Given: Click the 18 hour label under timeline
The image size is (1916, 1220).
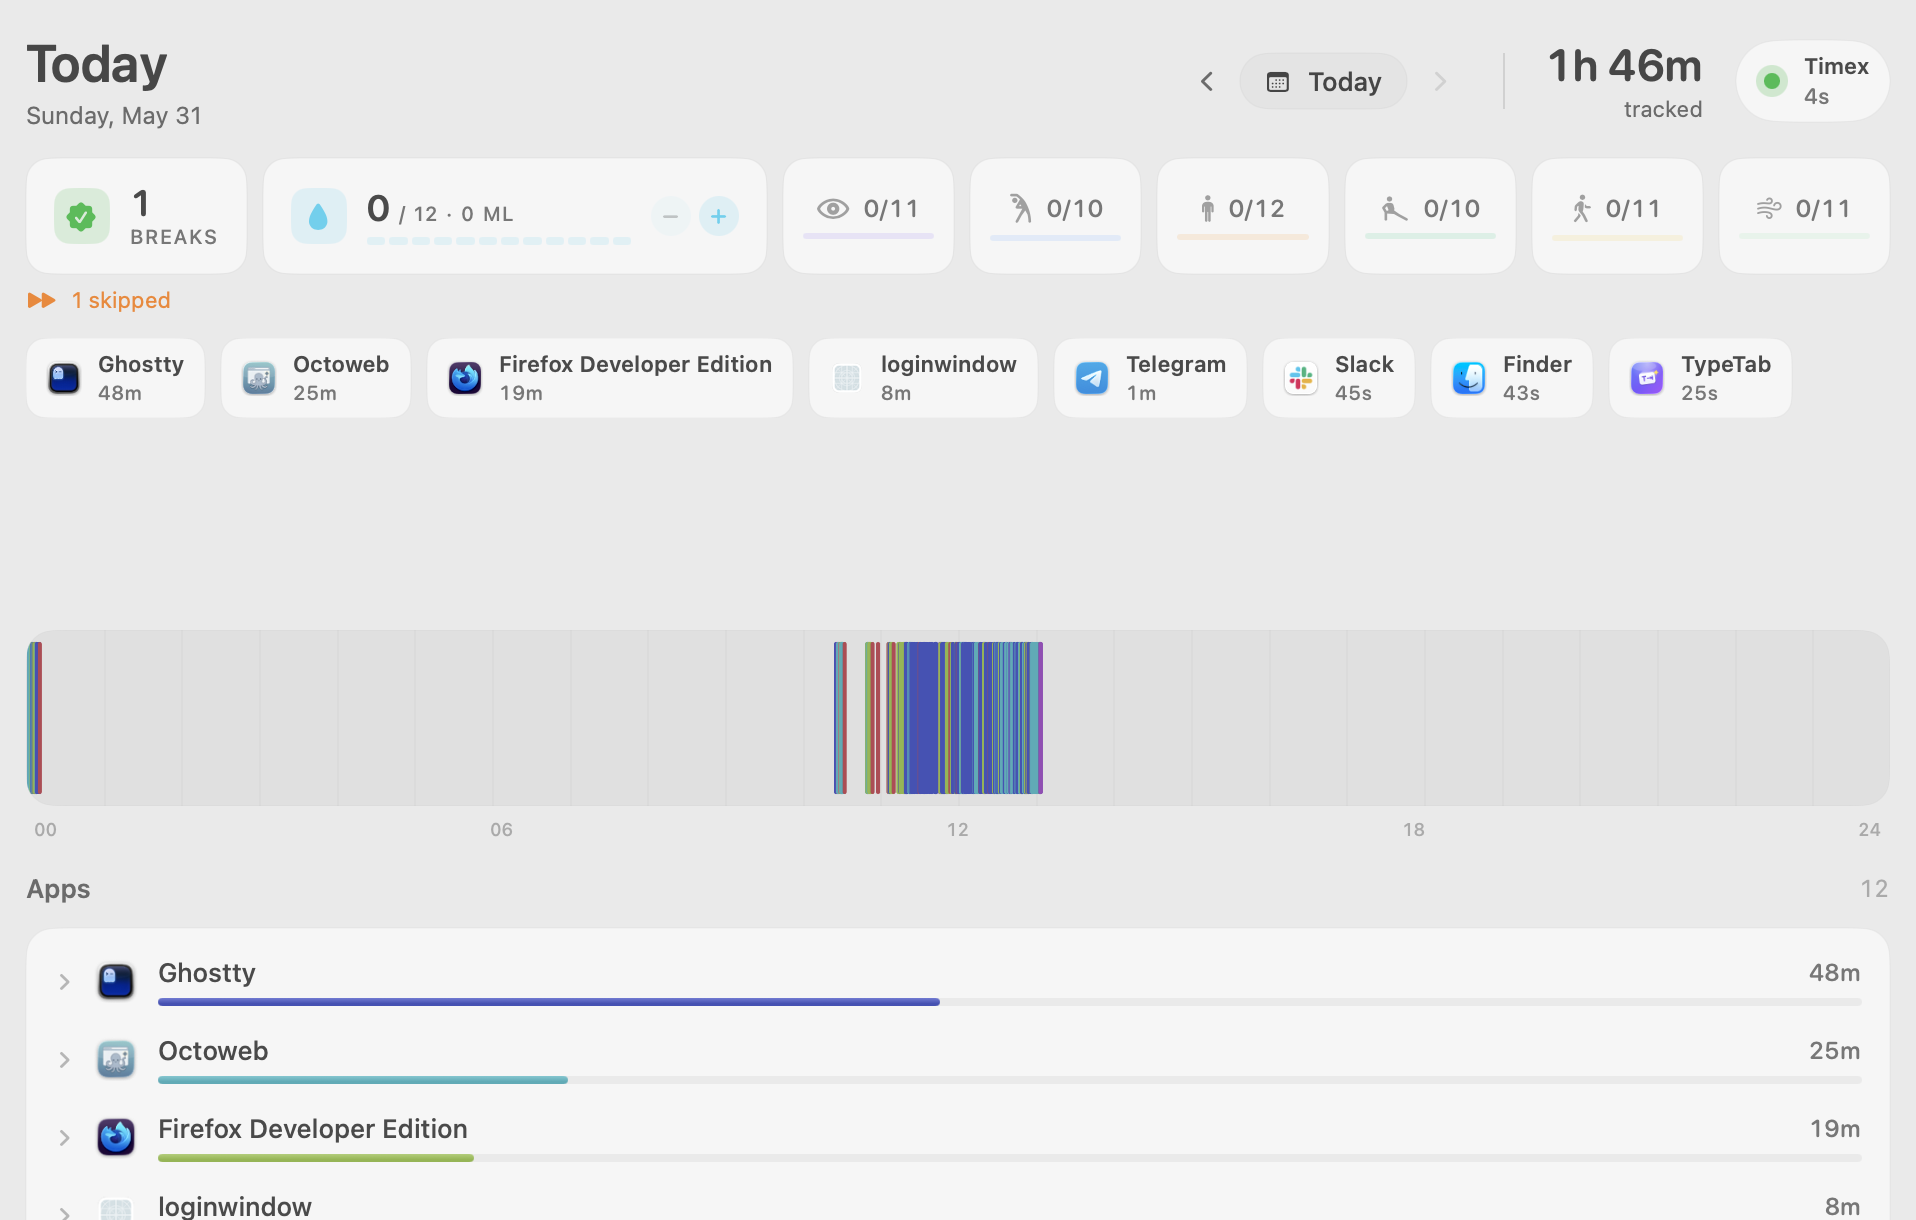Looking at the screenshot, I should click(1413, 830).
